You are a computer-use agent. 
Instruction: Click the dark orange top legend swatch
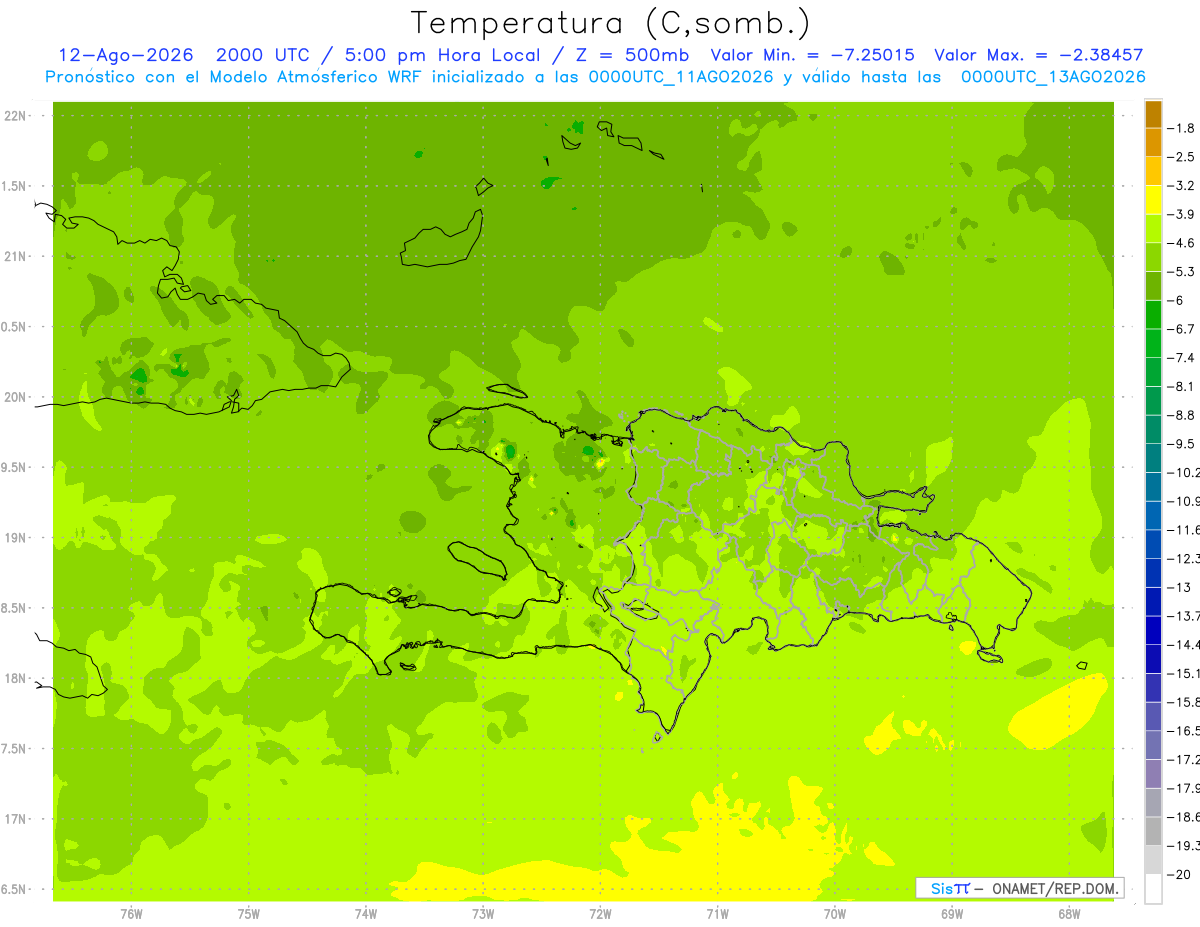tap(1153, 114)
